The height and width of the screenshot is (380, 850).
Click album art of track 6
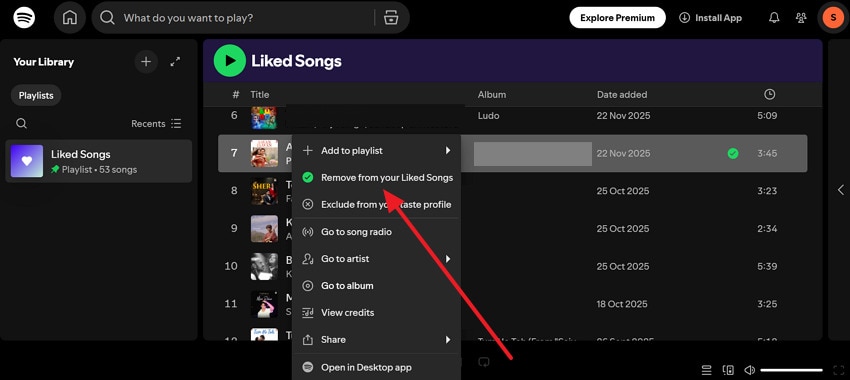[264, 118]
